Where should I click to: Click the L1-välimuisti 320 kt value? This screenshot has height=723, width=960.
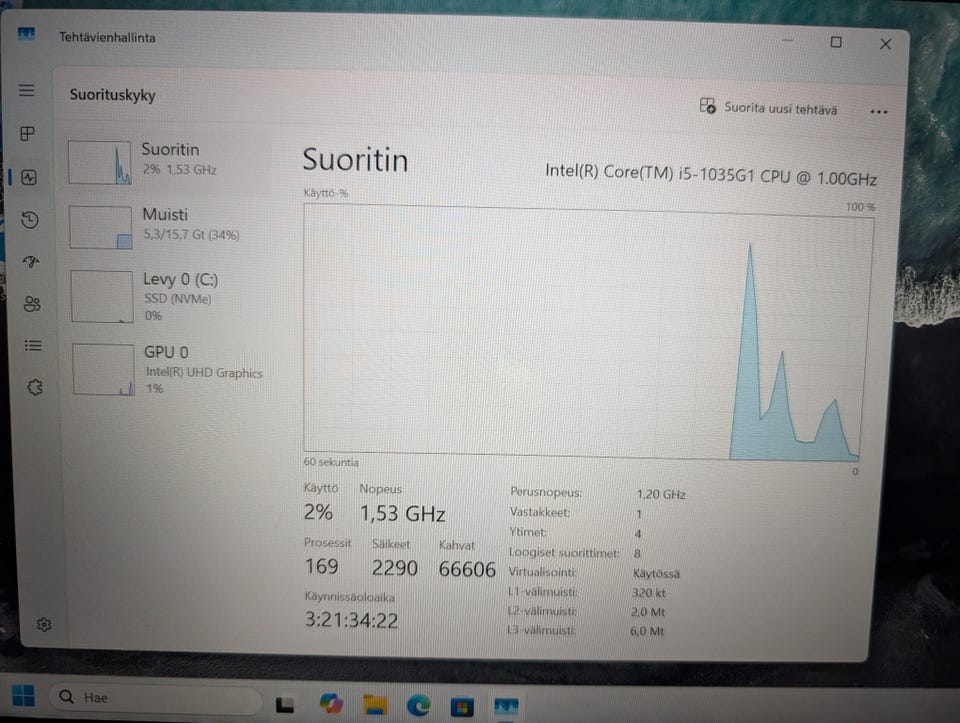point(648,593)
